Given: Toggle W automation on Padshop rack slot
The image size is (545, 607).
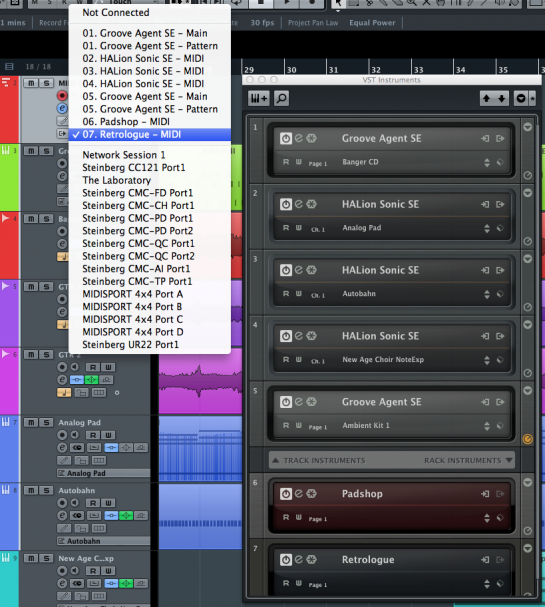Looking at the screenshot, I should (x=299, y=518).
